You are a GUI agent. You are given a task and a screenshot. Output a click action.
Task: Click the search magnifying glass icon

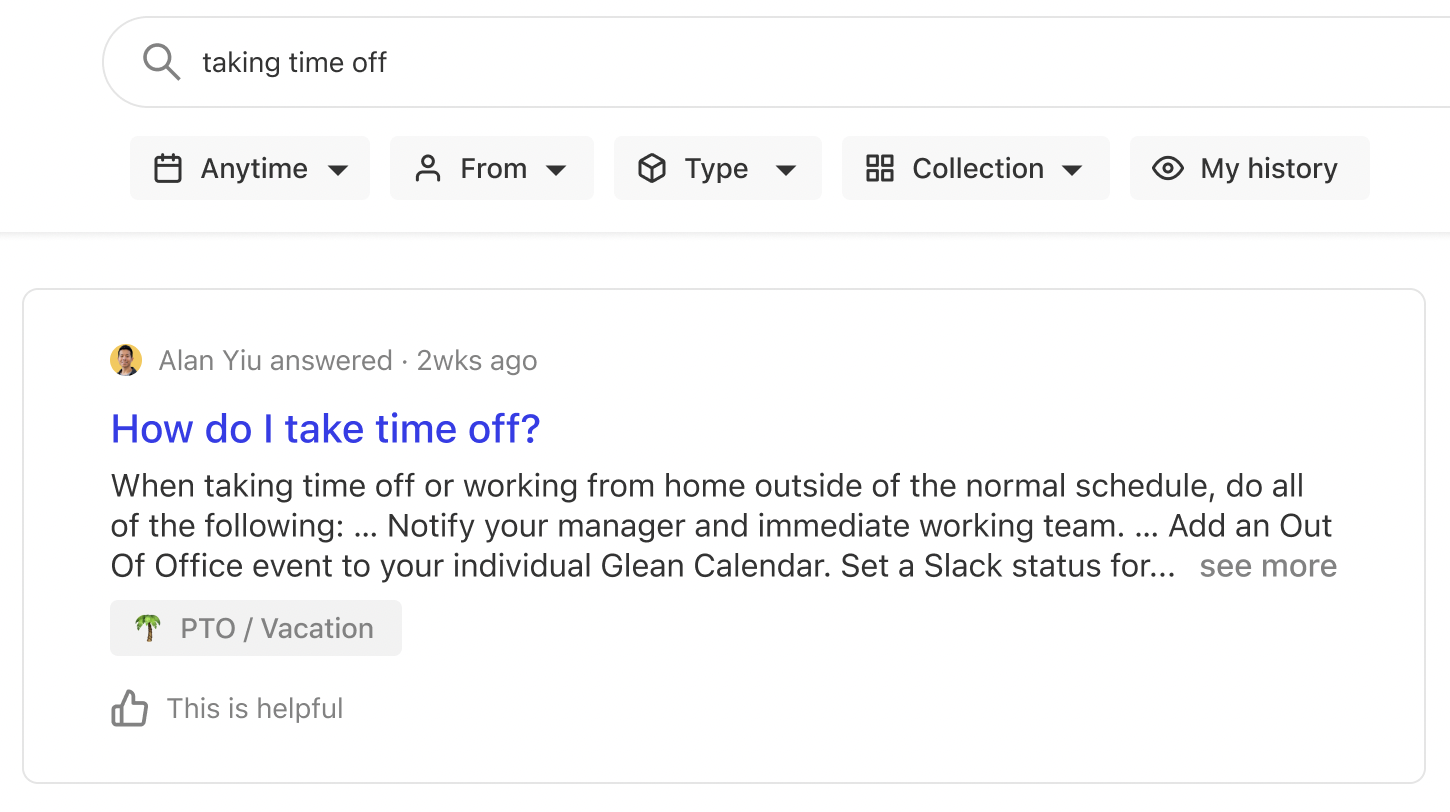tap(160, 61)
